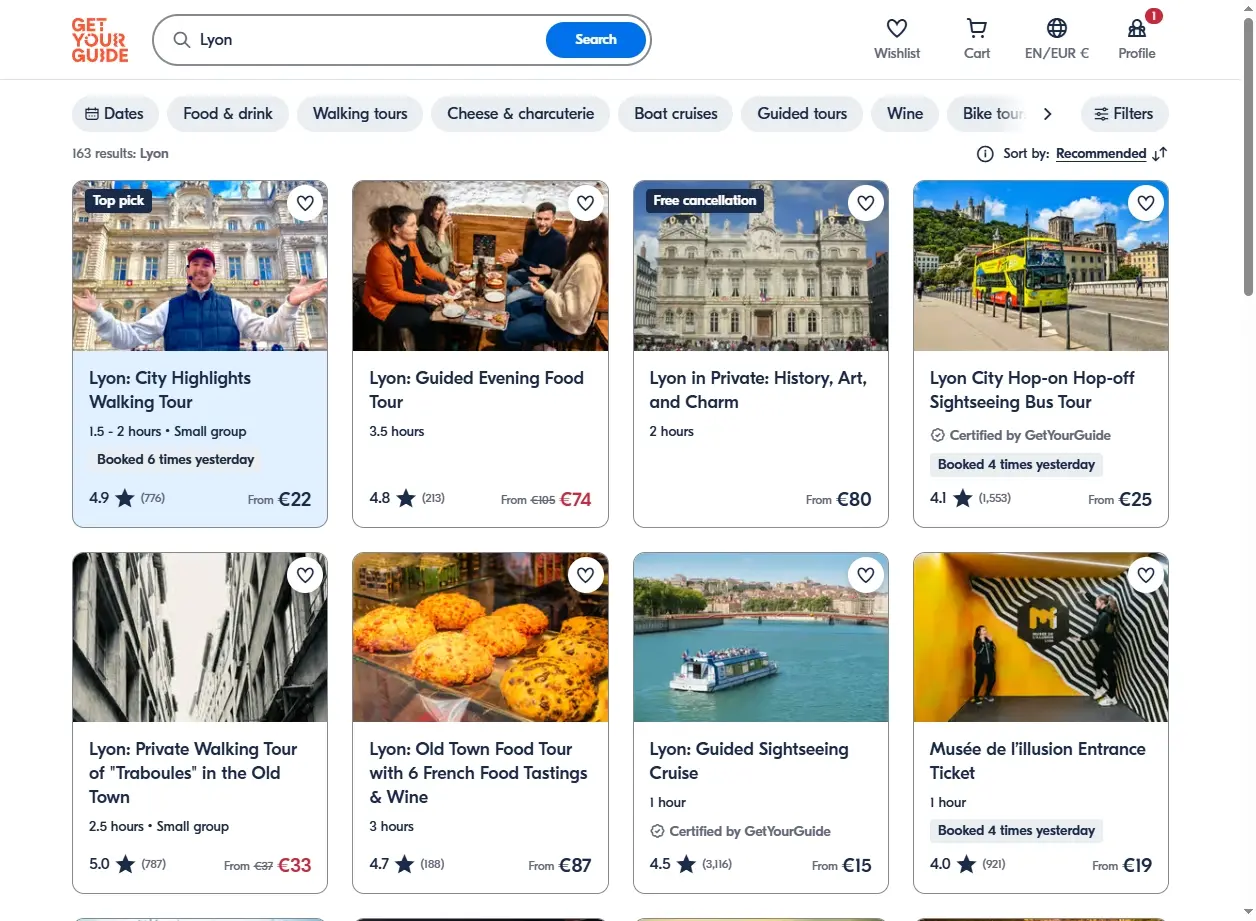Filter by Wine category
The height and width of the screenshot is (921, 1256).
coord(905,114)
